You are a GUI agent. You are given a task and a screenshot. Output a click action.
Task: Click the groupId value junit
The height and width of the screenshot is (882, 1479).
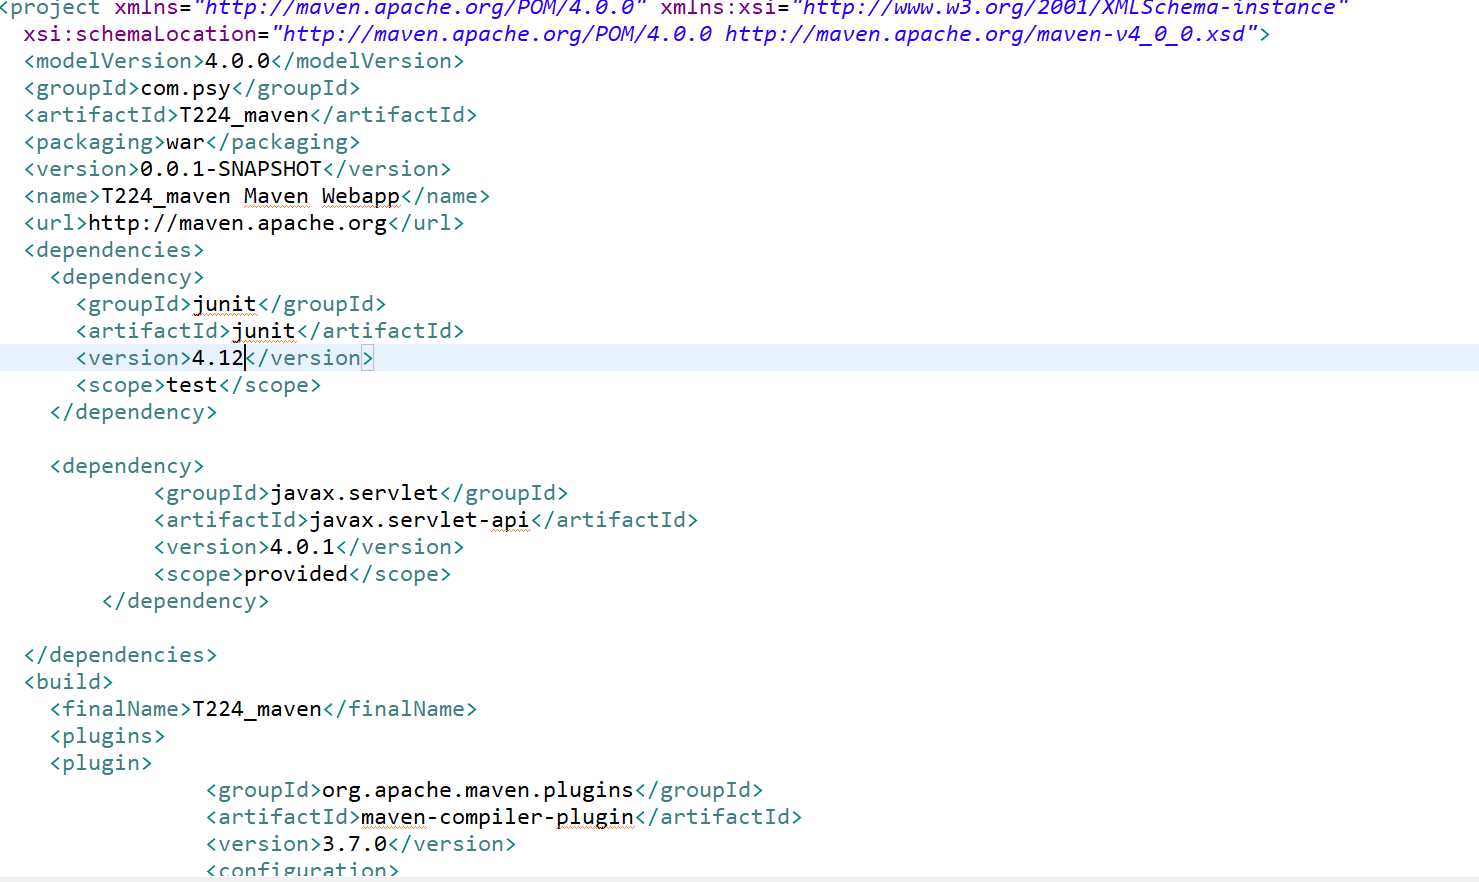click(225, 304)
